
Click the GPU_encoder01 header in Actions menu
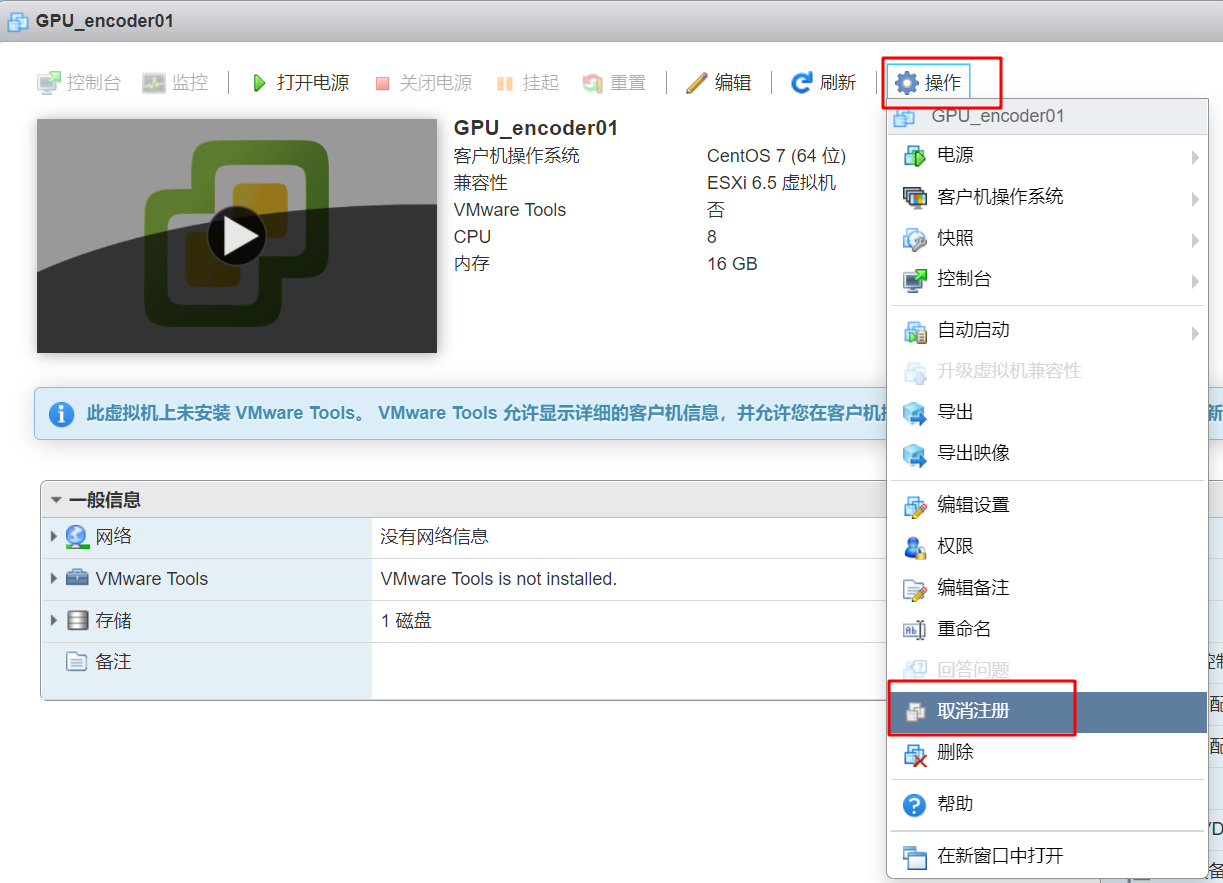tap(1048, 116)
